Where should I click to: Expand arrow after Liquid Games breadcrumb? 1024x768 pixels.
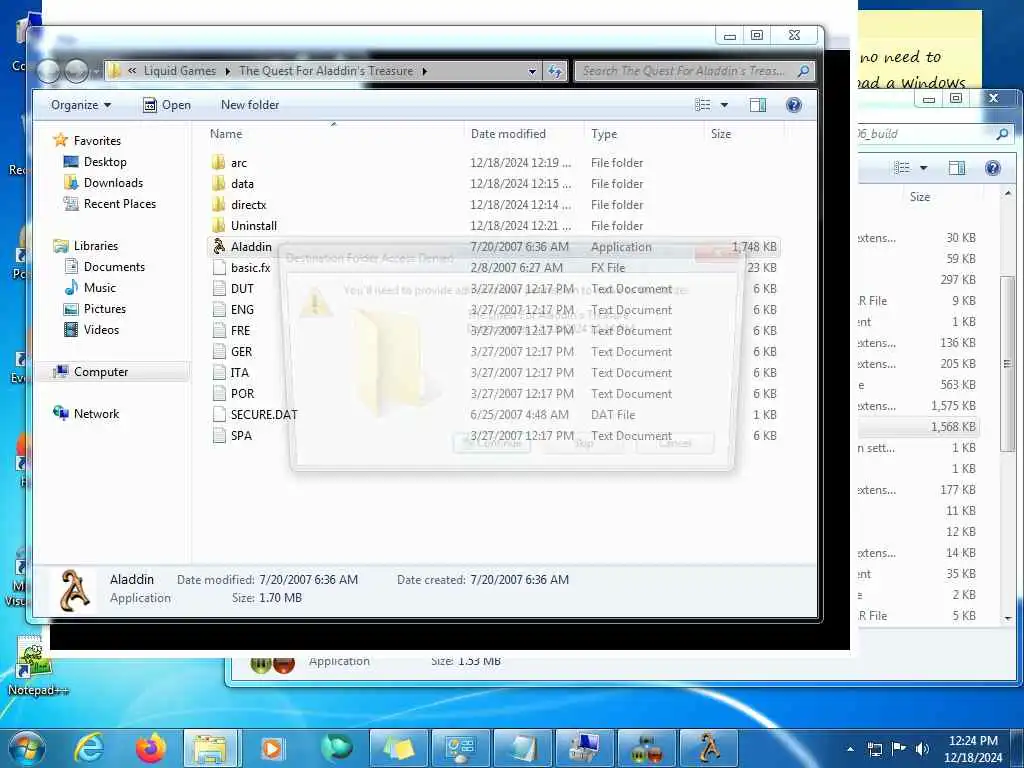pos(227,71)
